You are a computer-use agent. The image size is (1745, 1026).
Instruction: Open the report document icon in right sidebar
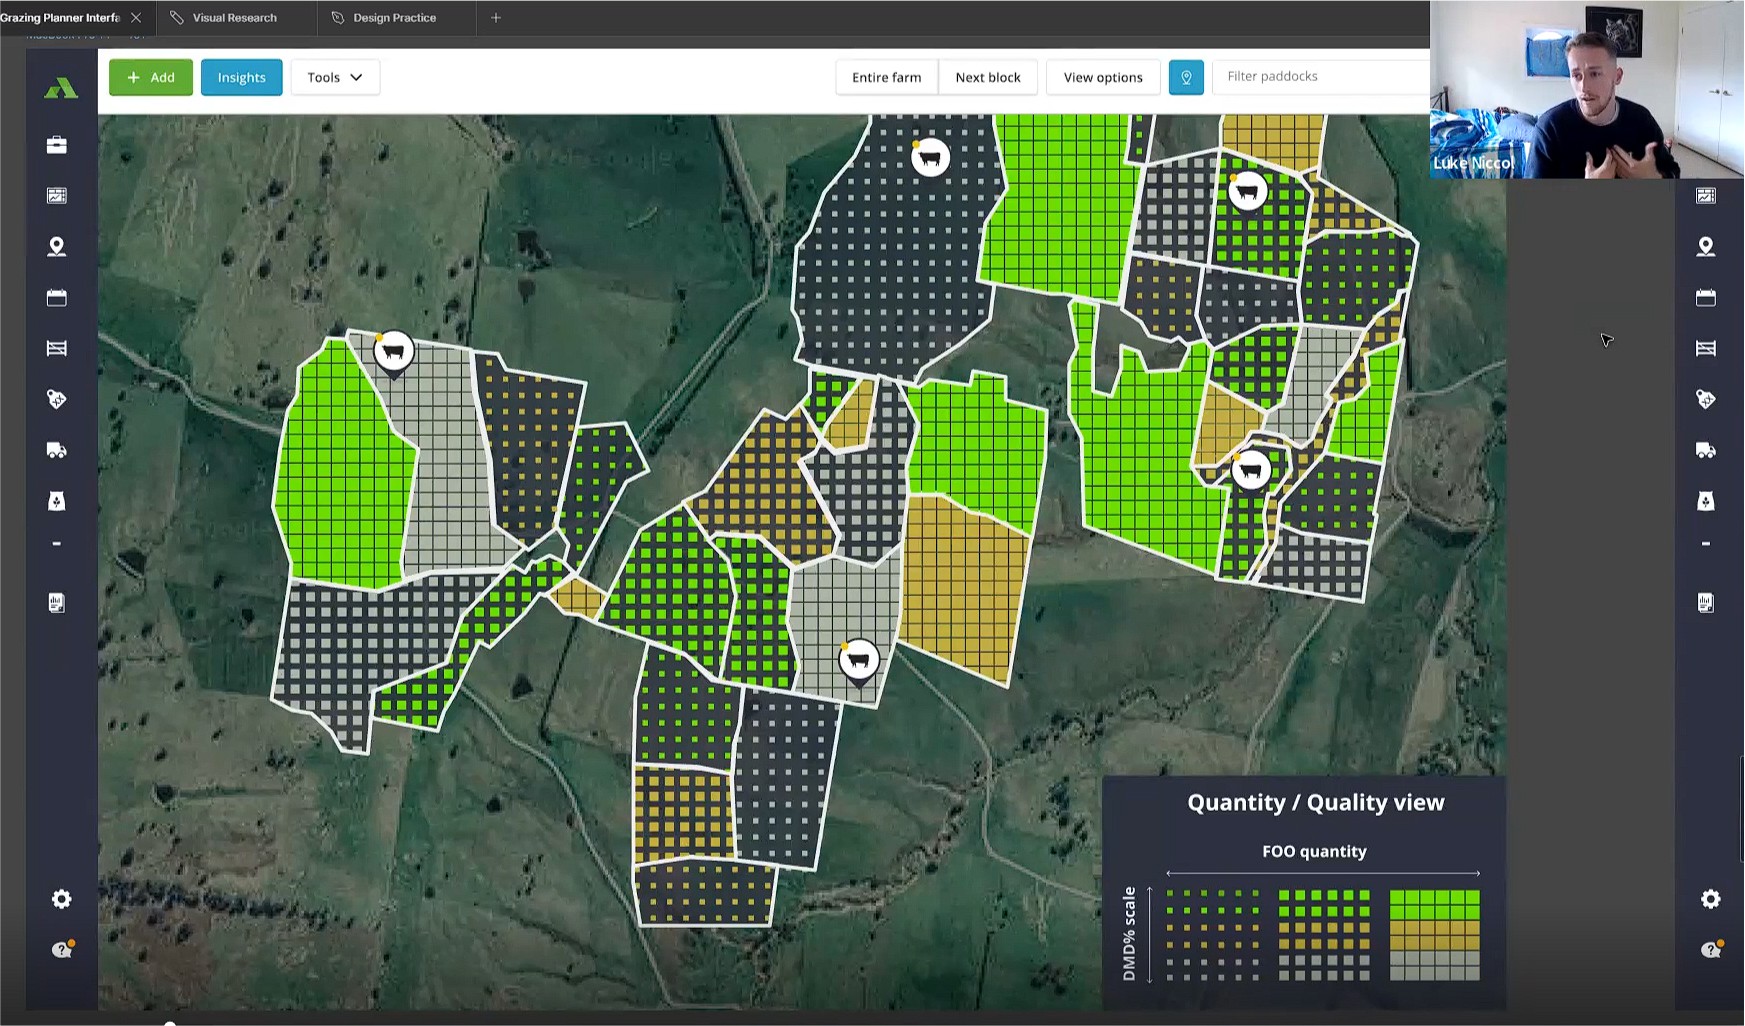(x=1706, y=602)
